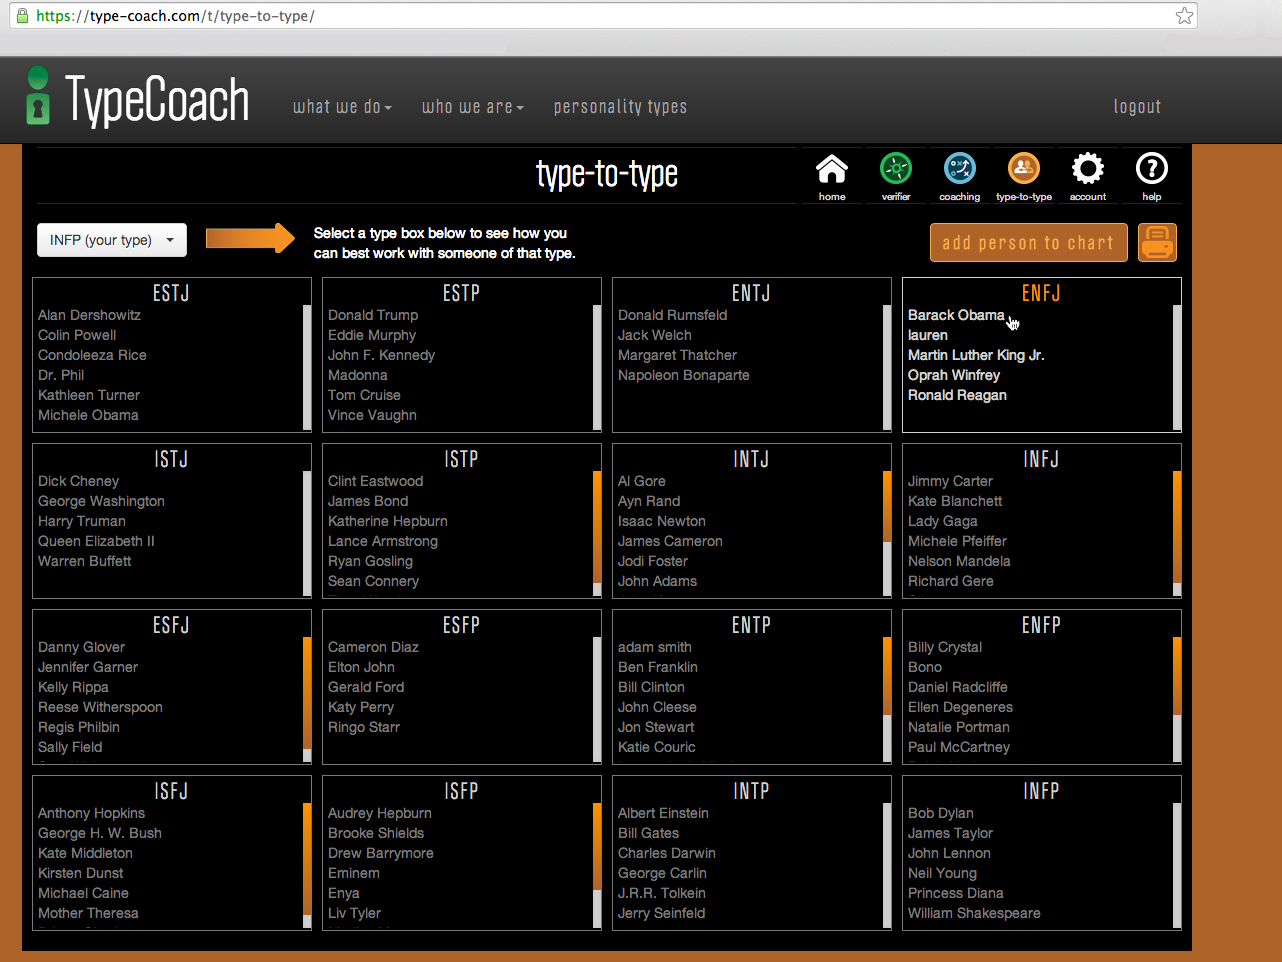This screenshot has width=1282, height=962.
Task: Click Barack Obama in ENFJ box
Action: (x=956, y=315)
